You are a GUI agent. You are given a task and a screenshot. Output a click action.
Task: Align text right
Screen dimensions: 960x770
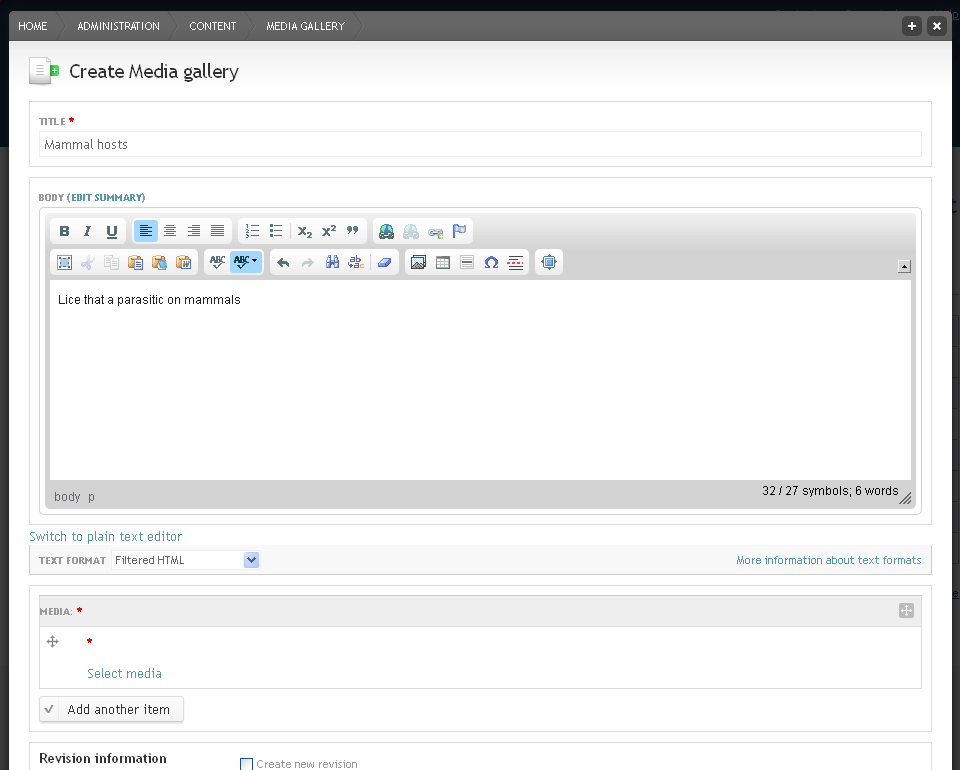[193, 231]
